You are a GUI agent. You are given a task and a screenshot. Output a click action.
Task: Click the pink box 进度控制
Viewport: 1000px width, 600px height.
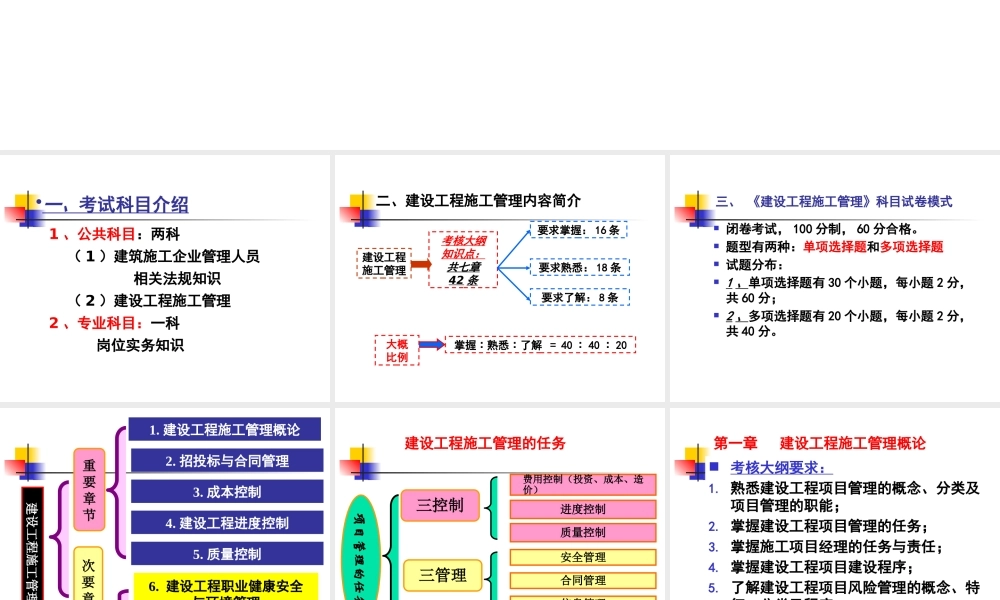coord(583,509)
